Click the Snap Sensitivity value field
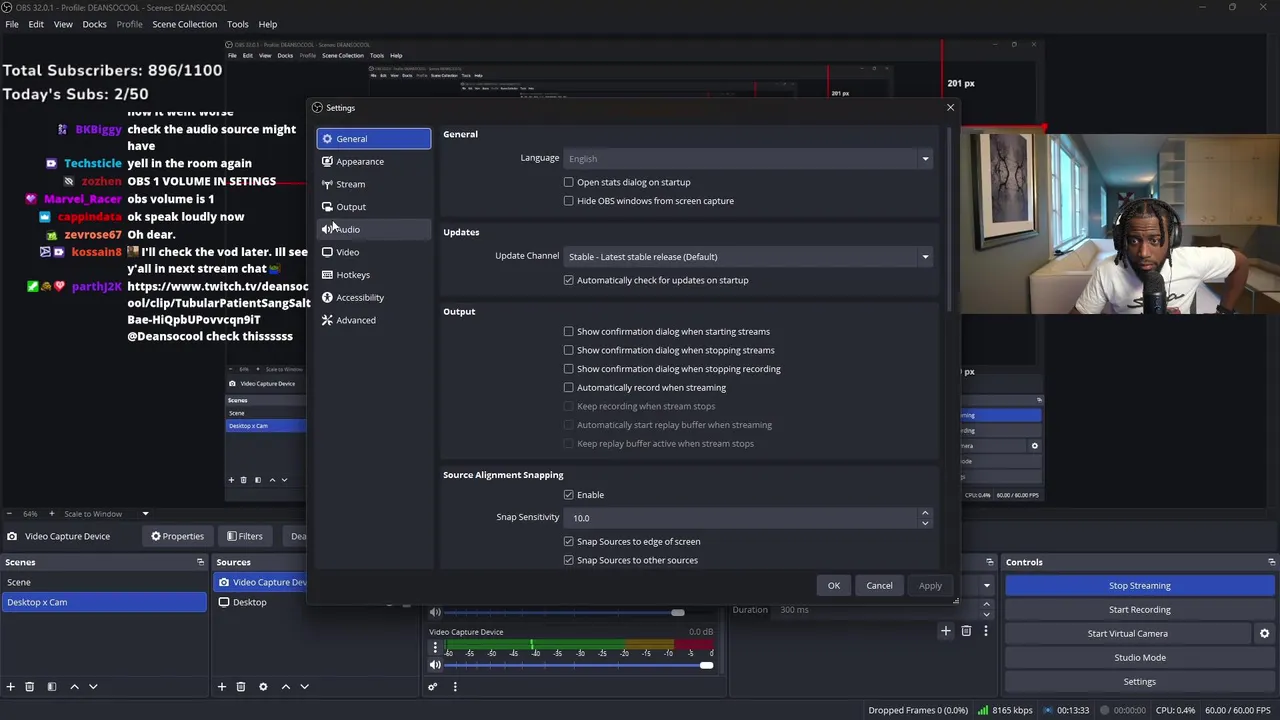This screenshot has width=1280, height=720. tap(741, 518)
